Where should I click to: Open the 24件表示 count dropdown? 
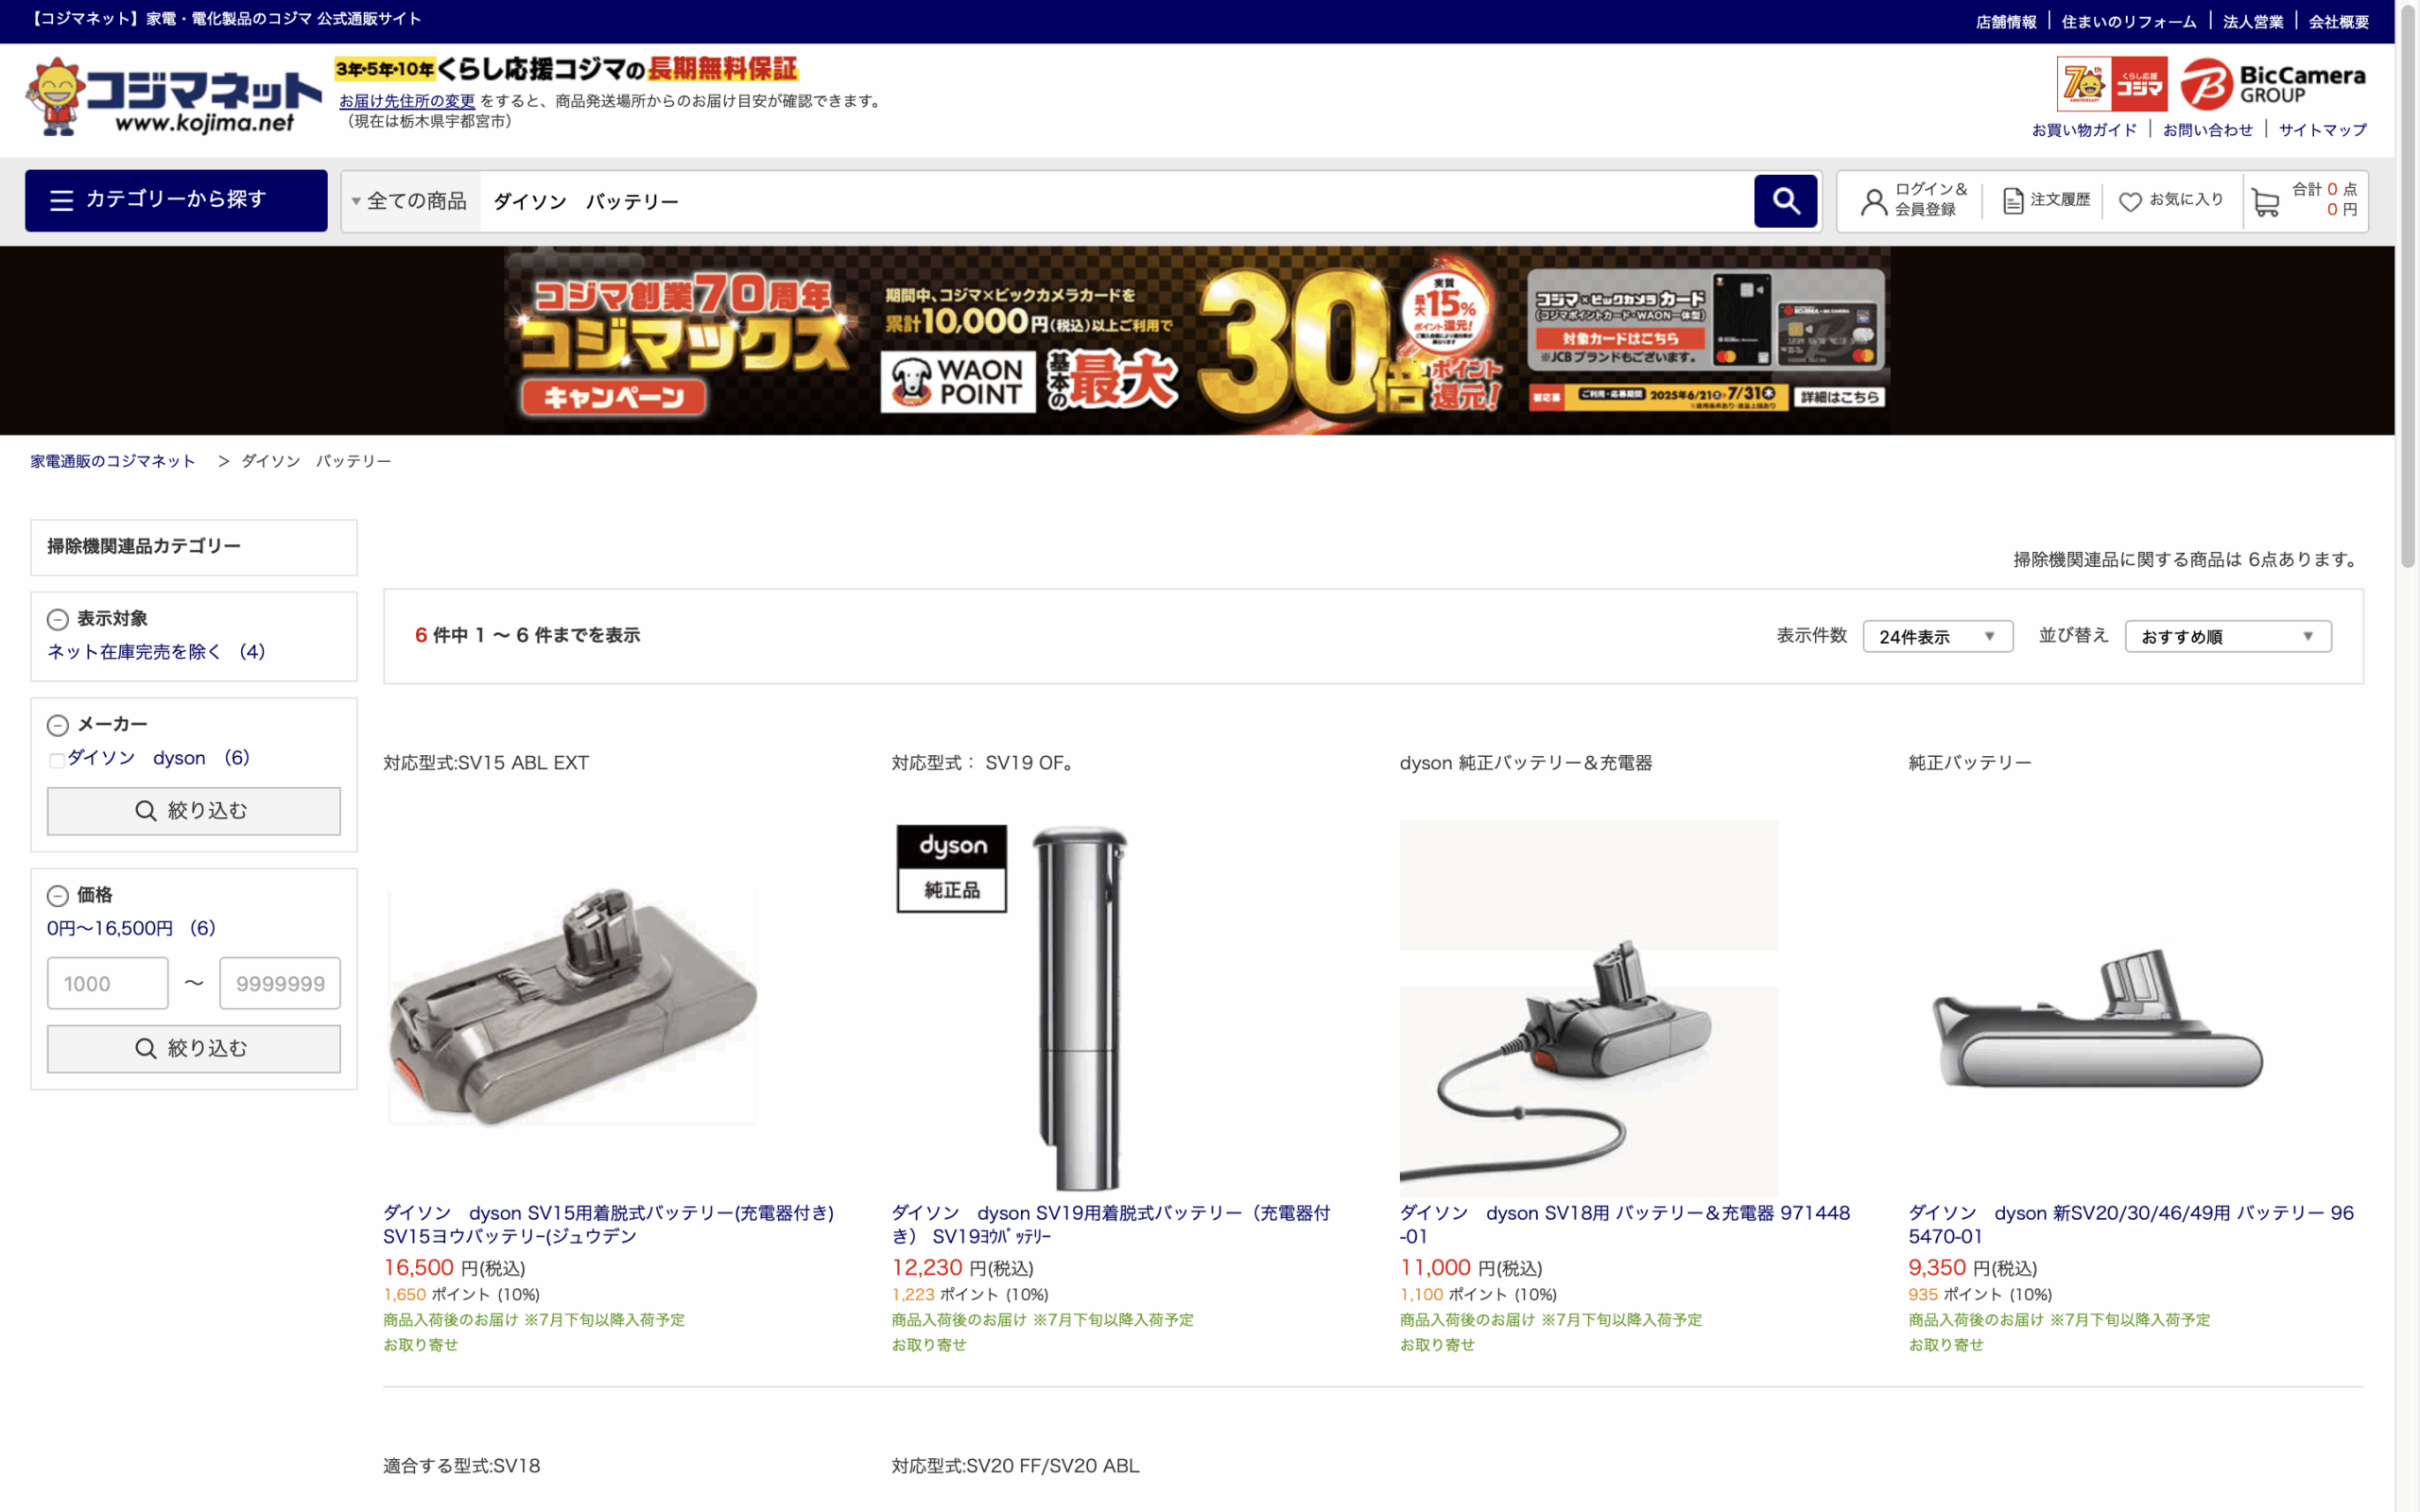pyautogui.click(x=1937, y=637)
